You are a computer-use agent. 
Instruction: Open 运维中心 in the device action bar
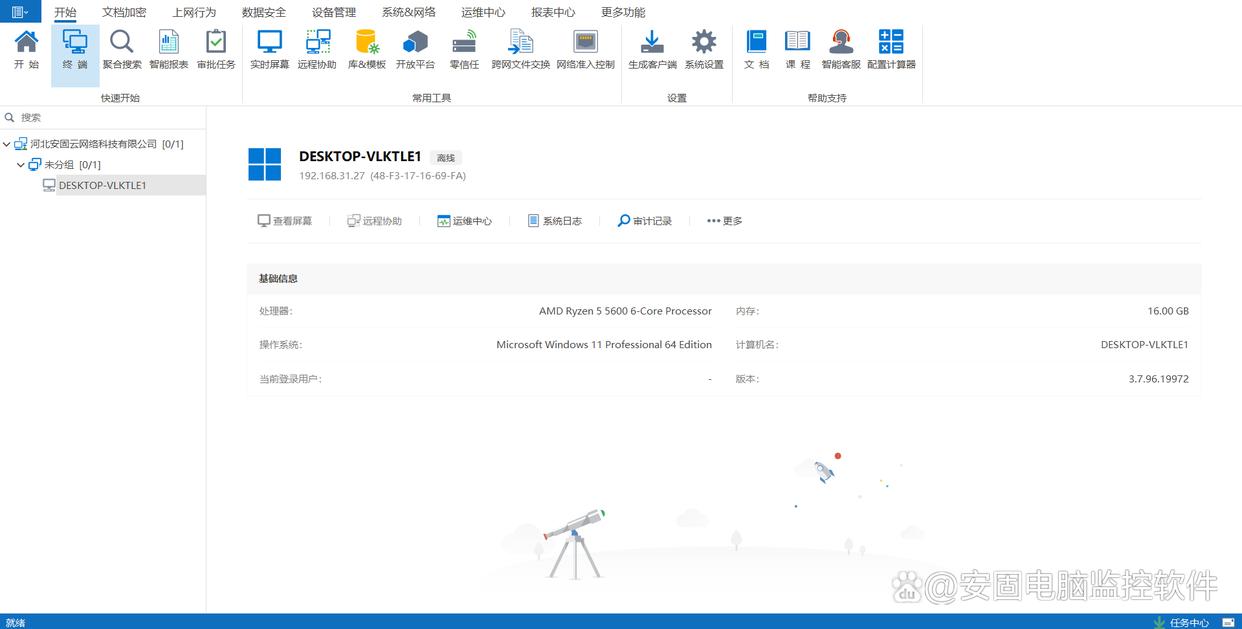point(464,221)
